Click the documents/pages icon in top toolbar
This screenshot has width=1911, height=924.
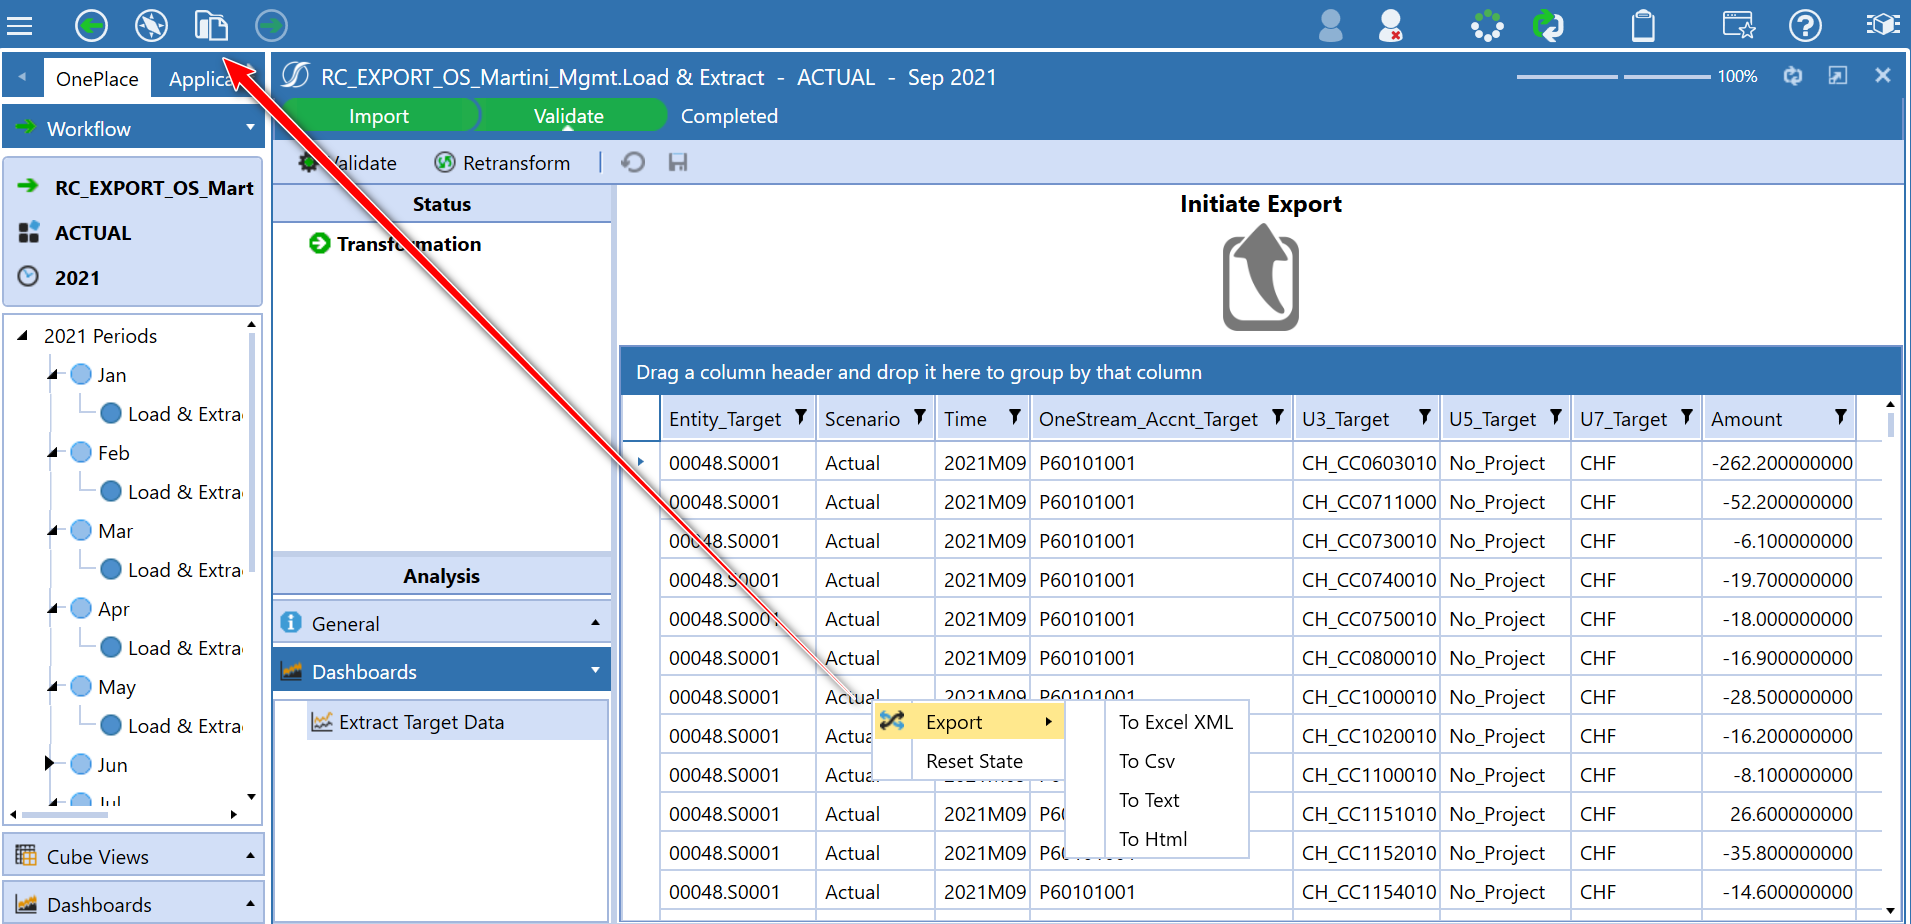point(211,25)
